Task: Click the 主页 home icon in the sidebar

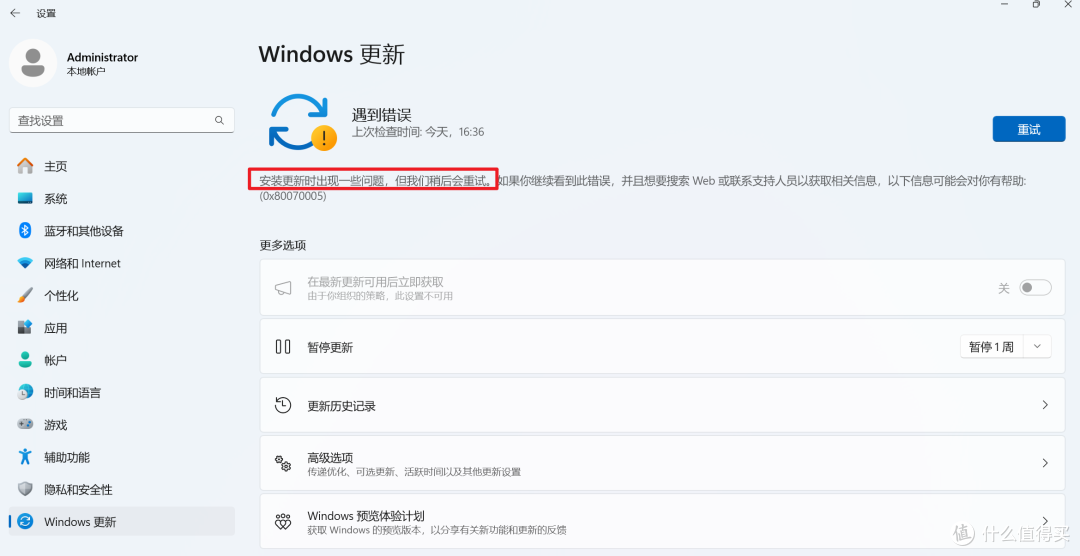Action: coord(25,166)
